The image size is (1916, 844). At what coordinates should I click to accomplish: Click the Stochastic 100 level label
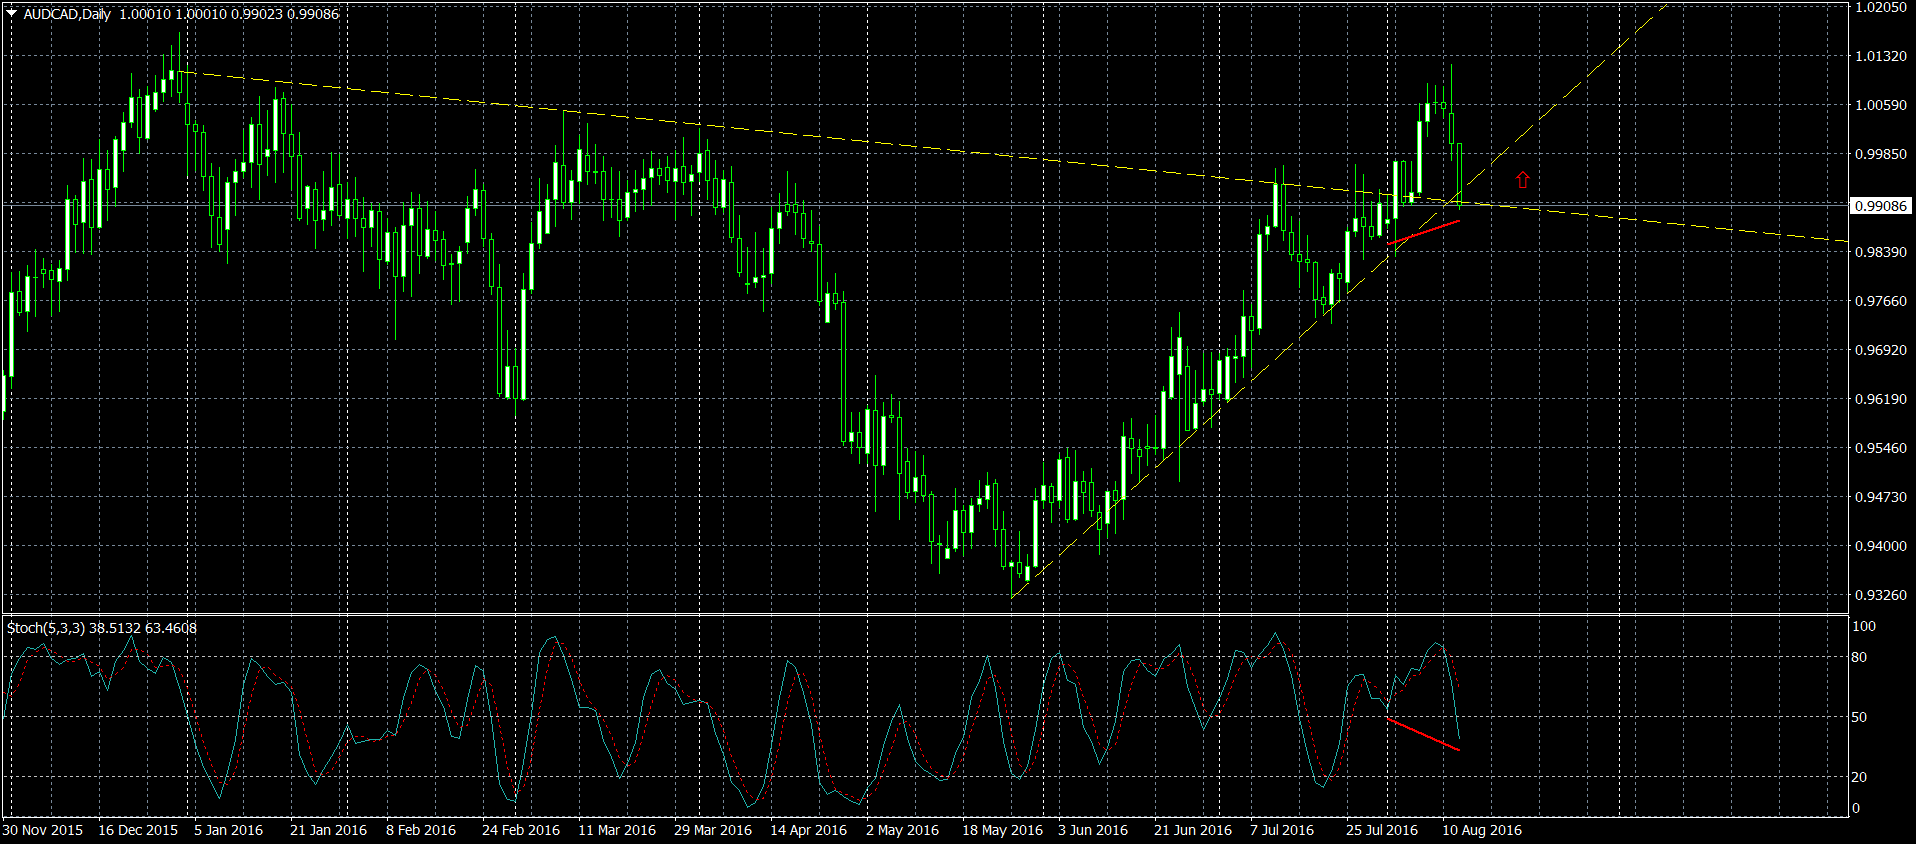(1864, 626)
